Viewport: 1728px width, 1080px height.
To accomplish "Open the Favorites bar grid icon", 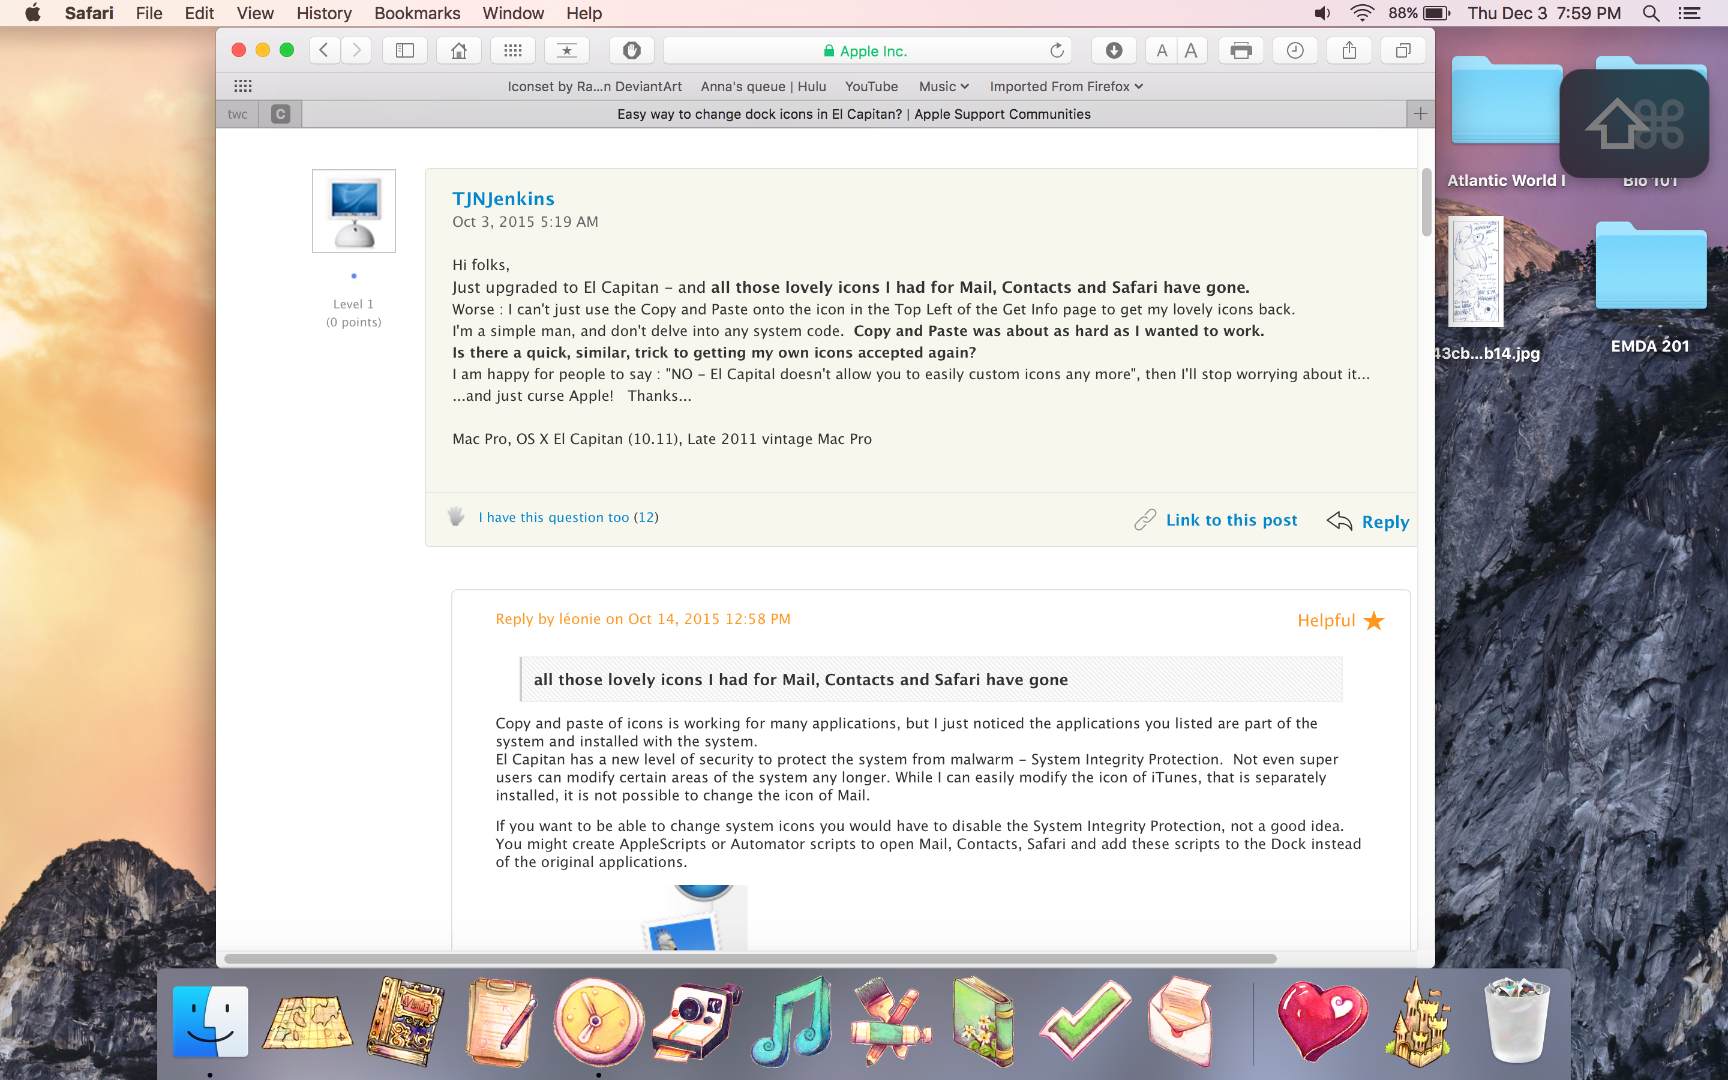I will (243, 86).
